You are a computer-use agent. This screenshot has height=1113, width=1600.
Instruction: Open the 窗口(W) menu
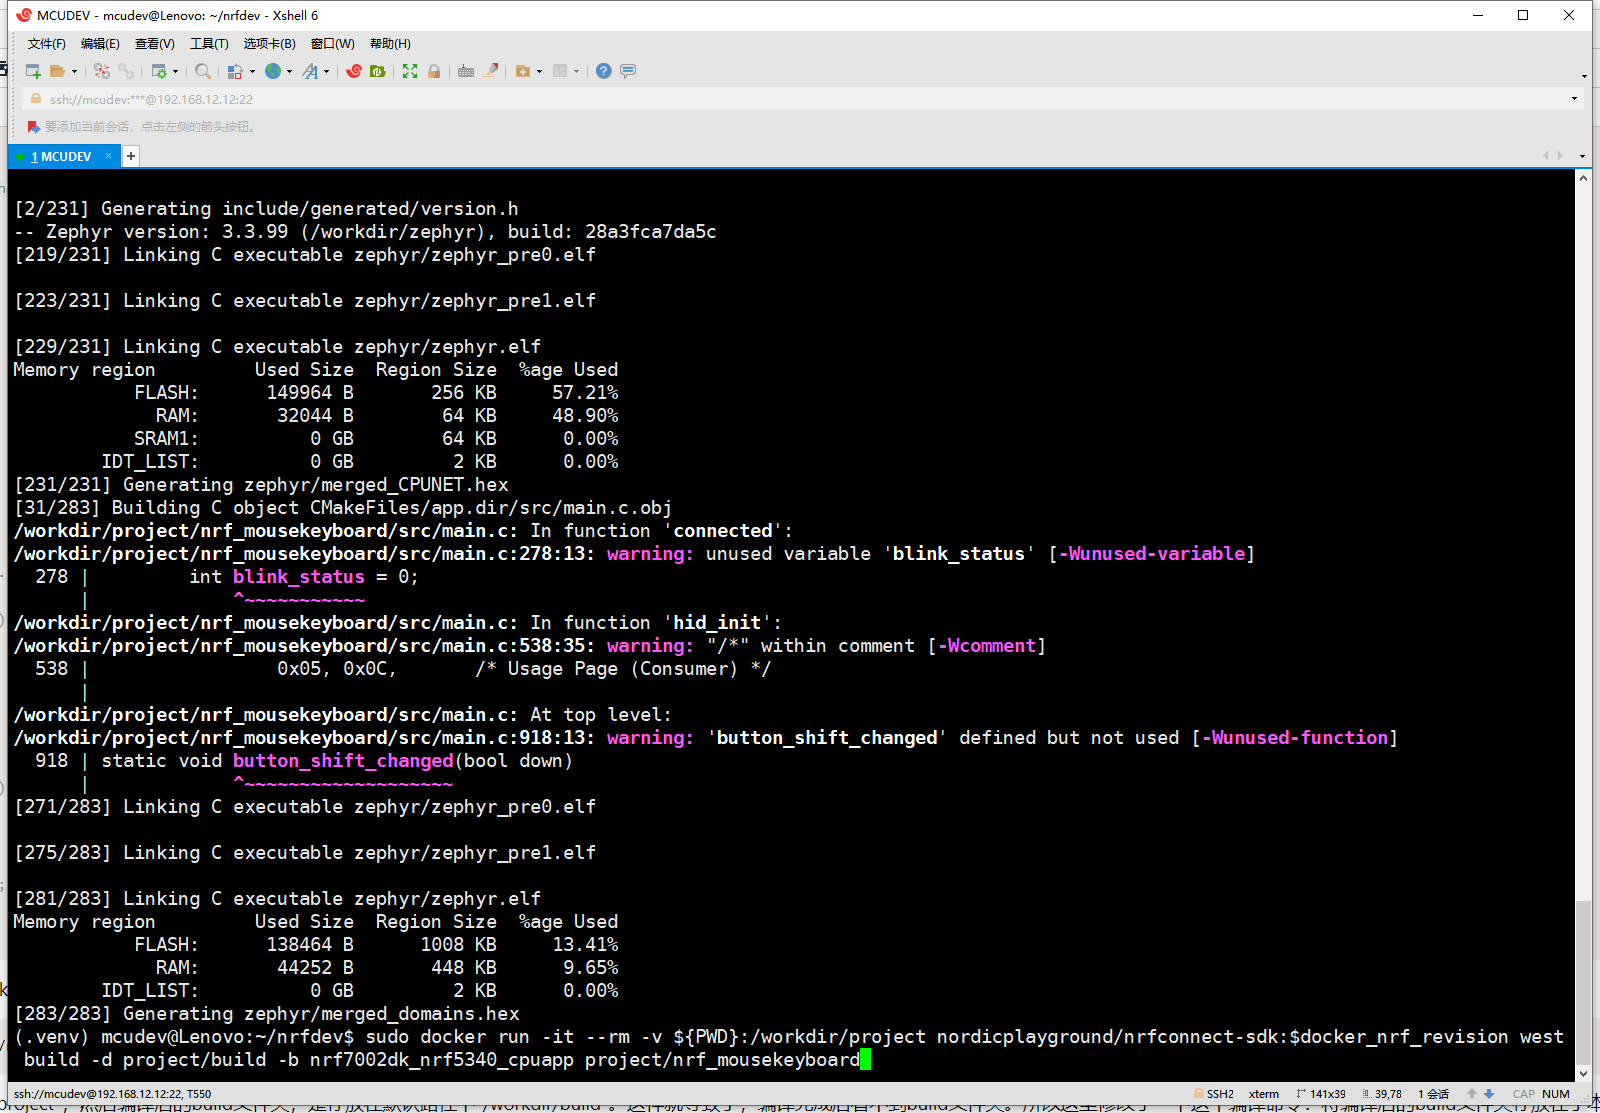[333, 44]
